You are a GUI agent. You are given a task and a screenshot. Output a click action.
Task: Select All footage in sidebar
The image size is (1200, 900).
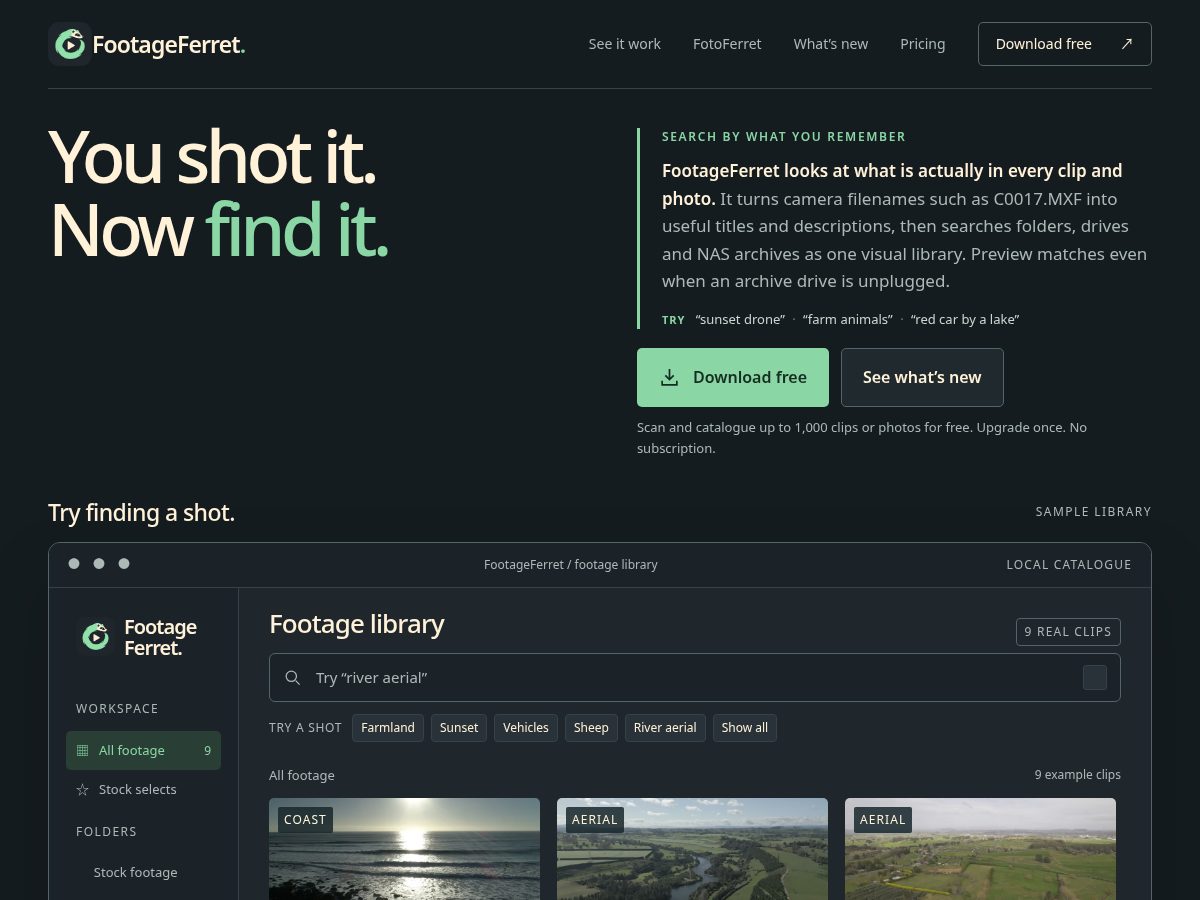click(x=144, y=750)
